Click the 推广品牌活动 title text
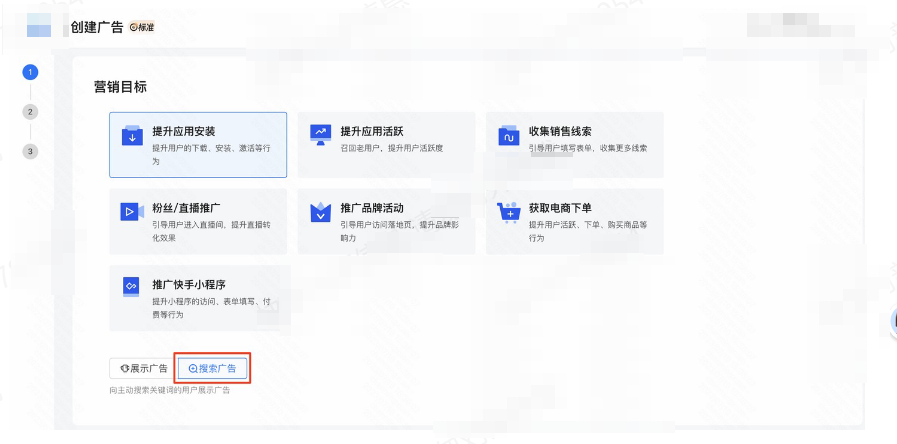The width and height of the screenshot is (897, 444). [372, 208]
